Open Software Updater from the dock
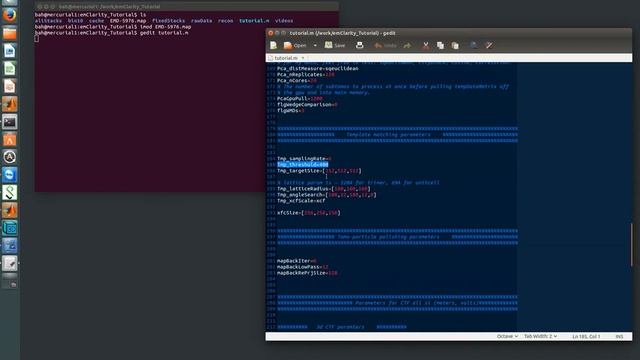Viewport: 640px width, 360px height. (10, 157)
